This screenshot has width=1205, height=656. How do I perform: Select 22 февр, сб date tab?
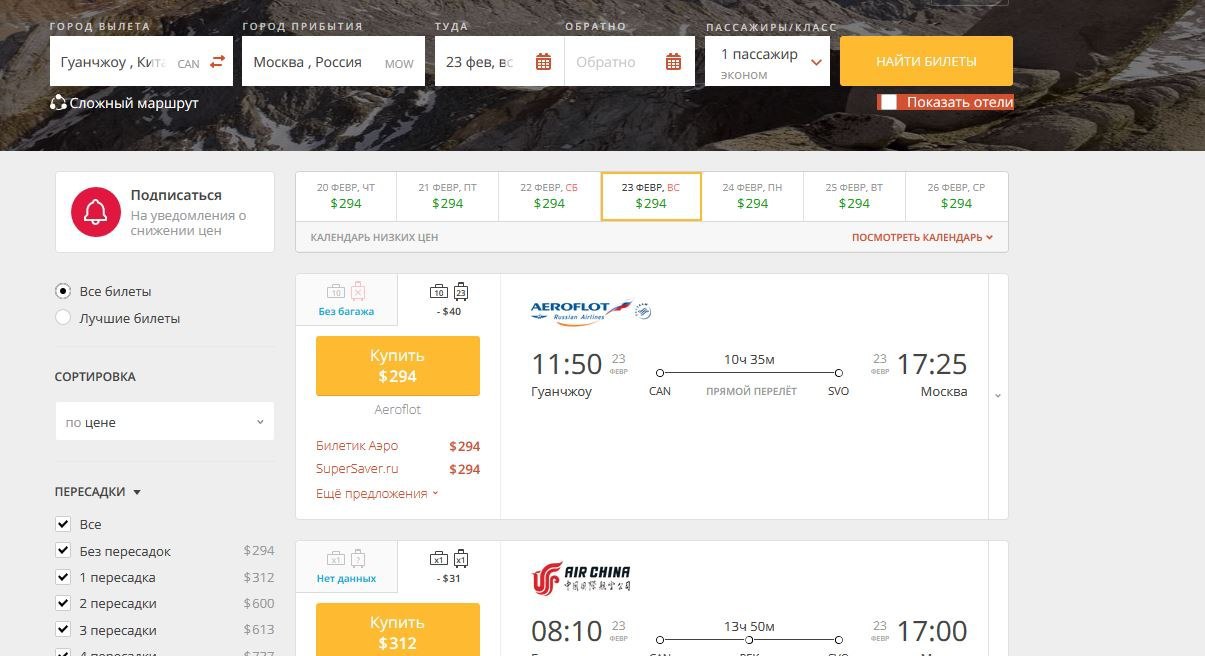(549, 196)
